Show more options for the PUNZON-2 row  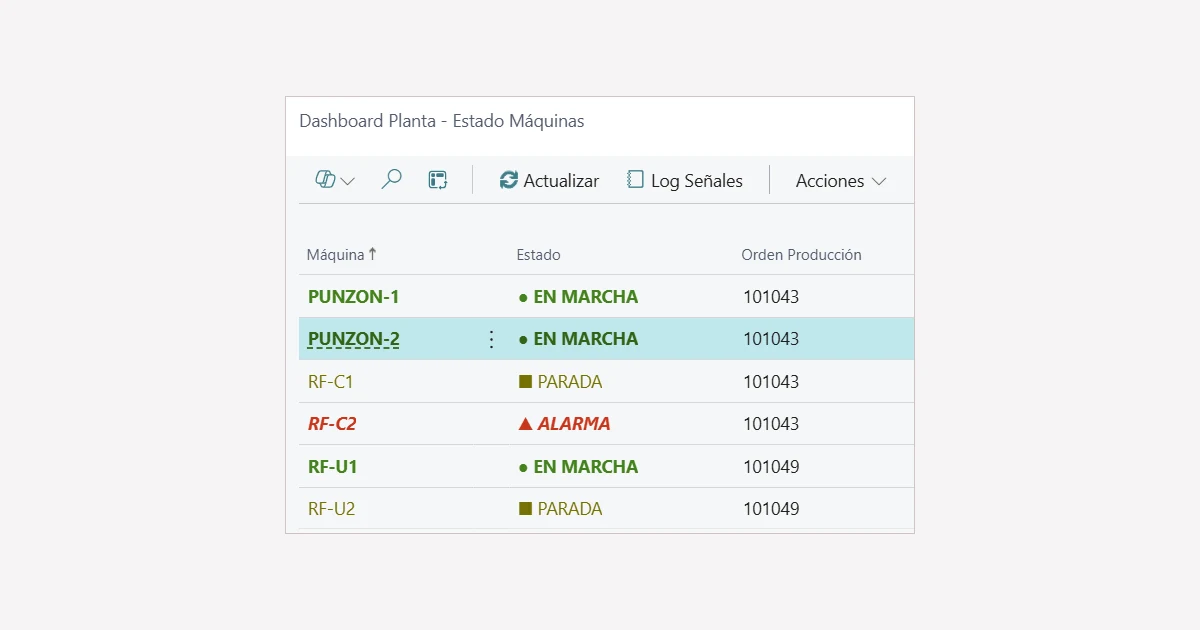[x=491, y=339]
